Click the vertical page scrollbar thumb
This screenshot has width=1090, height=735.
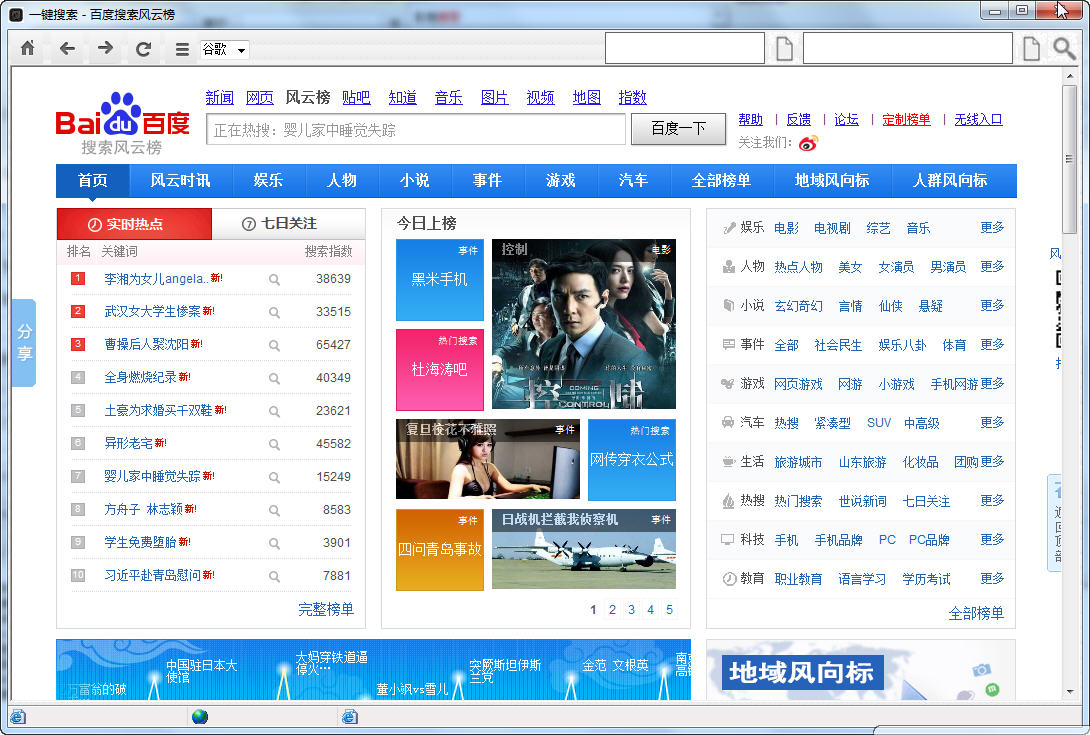pos(1069,160)
